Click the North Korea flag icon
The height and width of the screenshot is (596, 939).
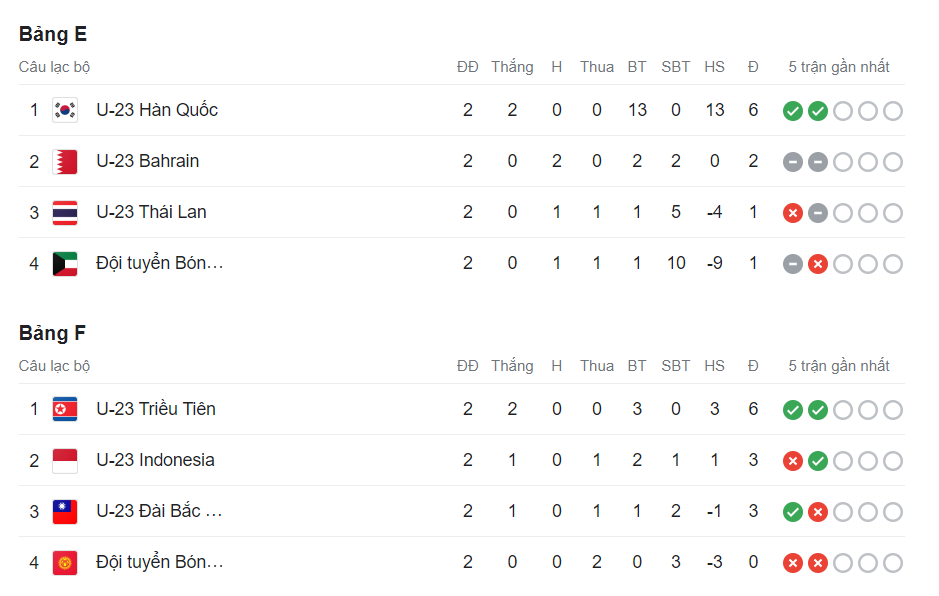(x=65, y=409)
